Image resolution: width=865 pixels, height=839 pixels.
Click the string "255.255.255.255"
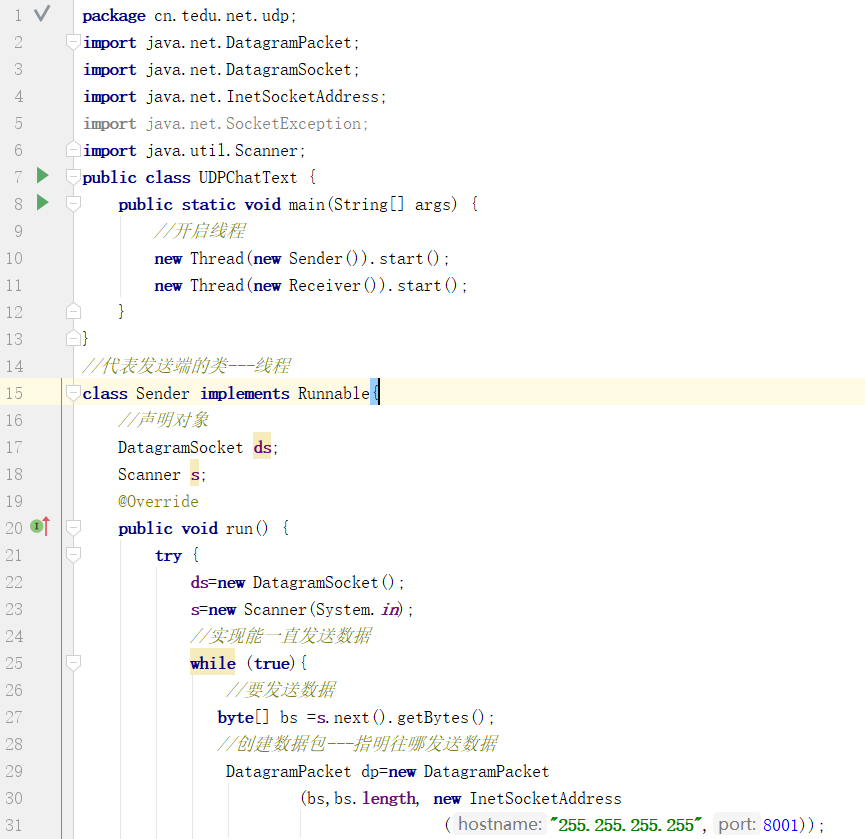(x=626, y=825)
